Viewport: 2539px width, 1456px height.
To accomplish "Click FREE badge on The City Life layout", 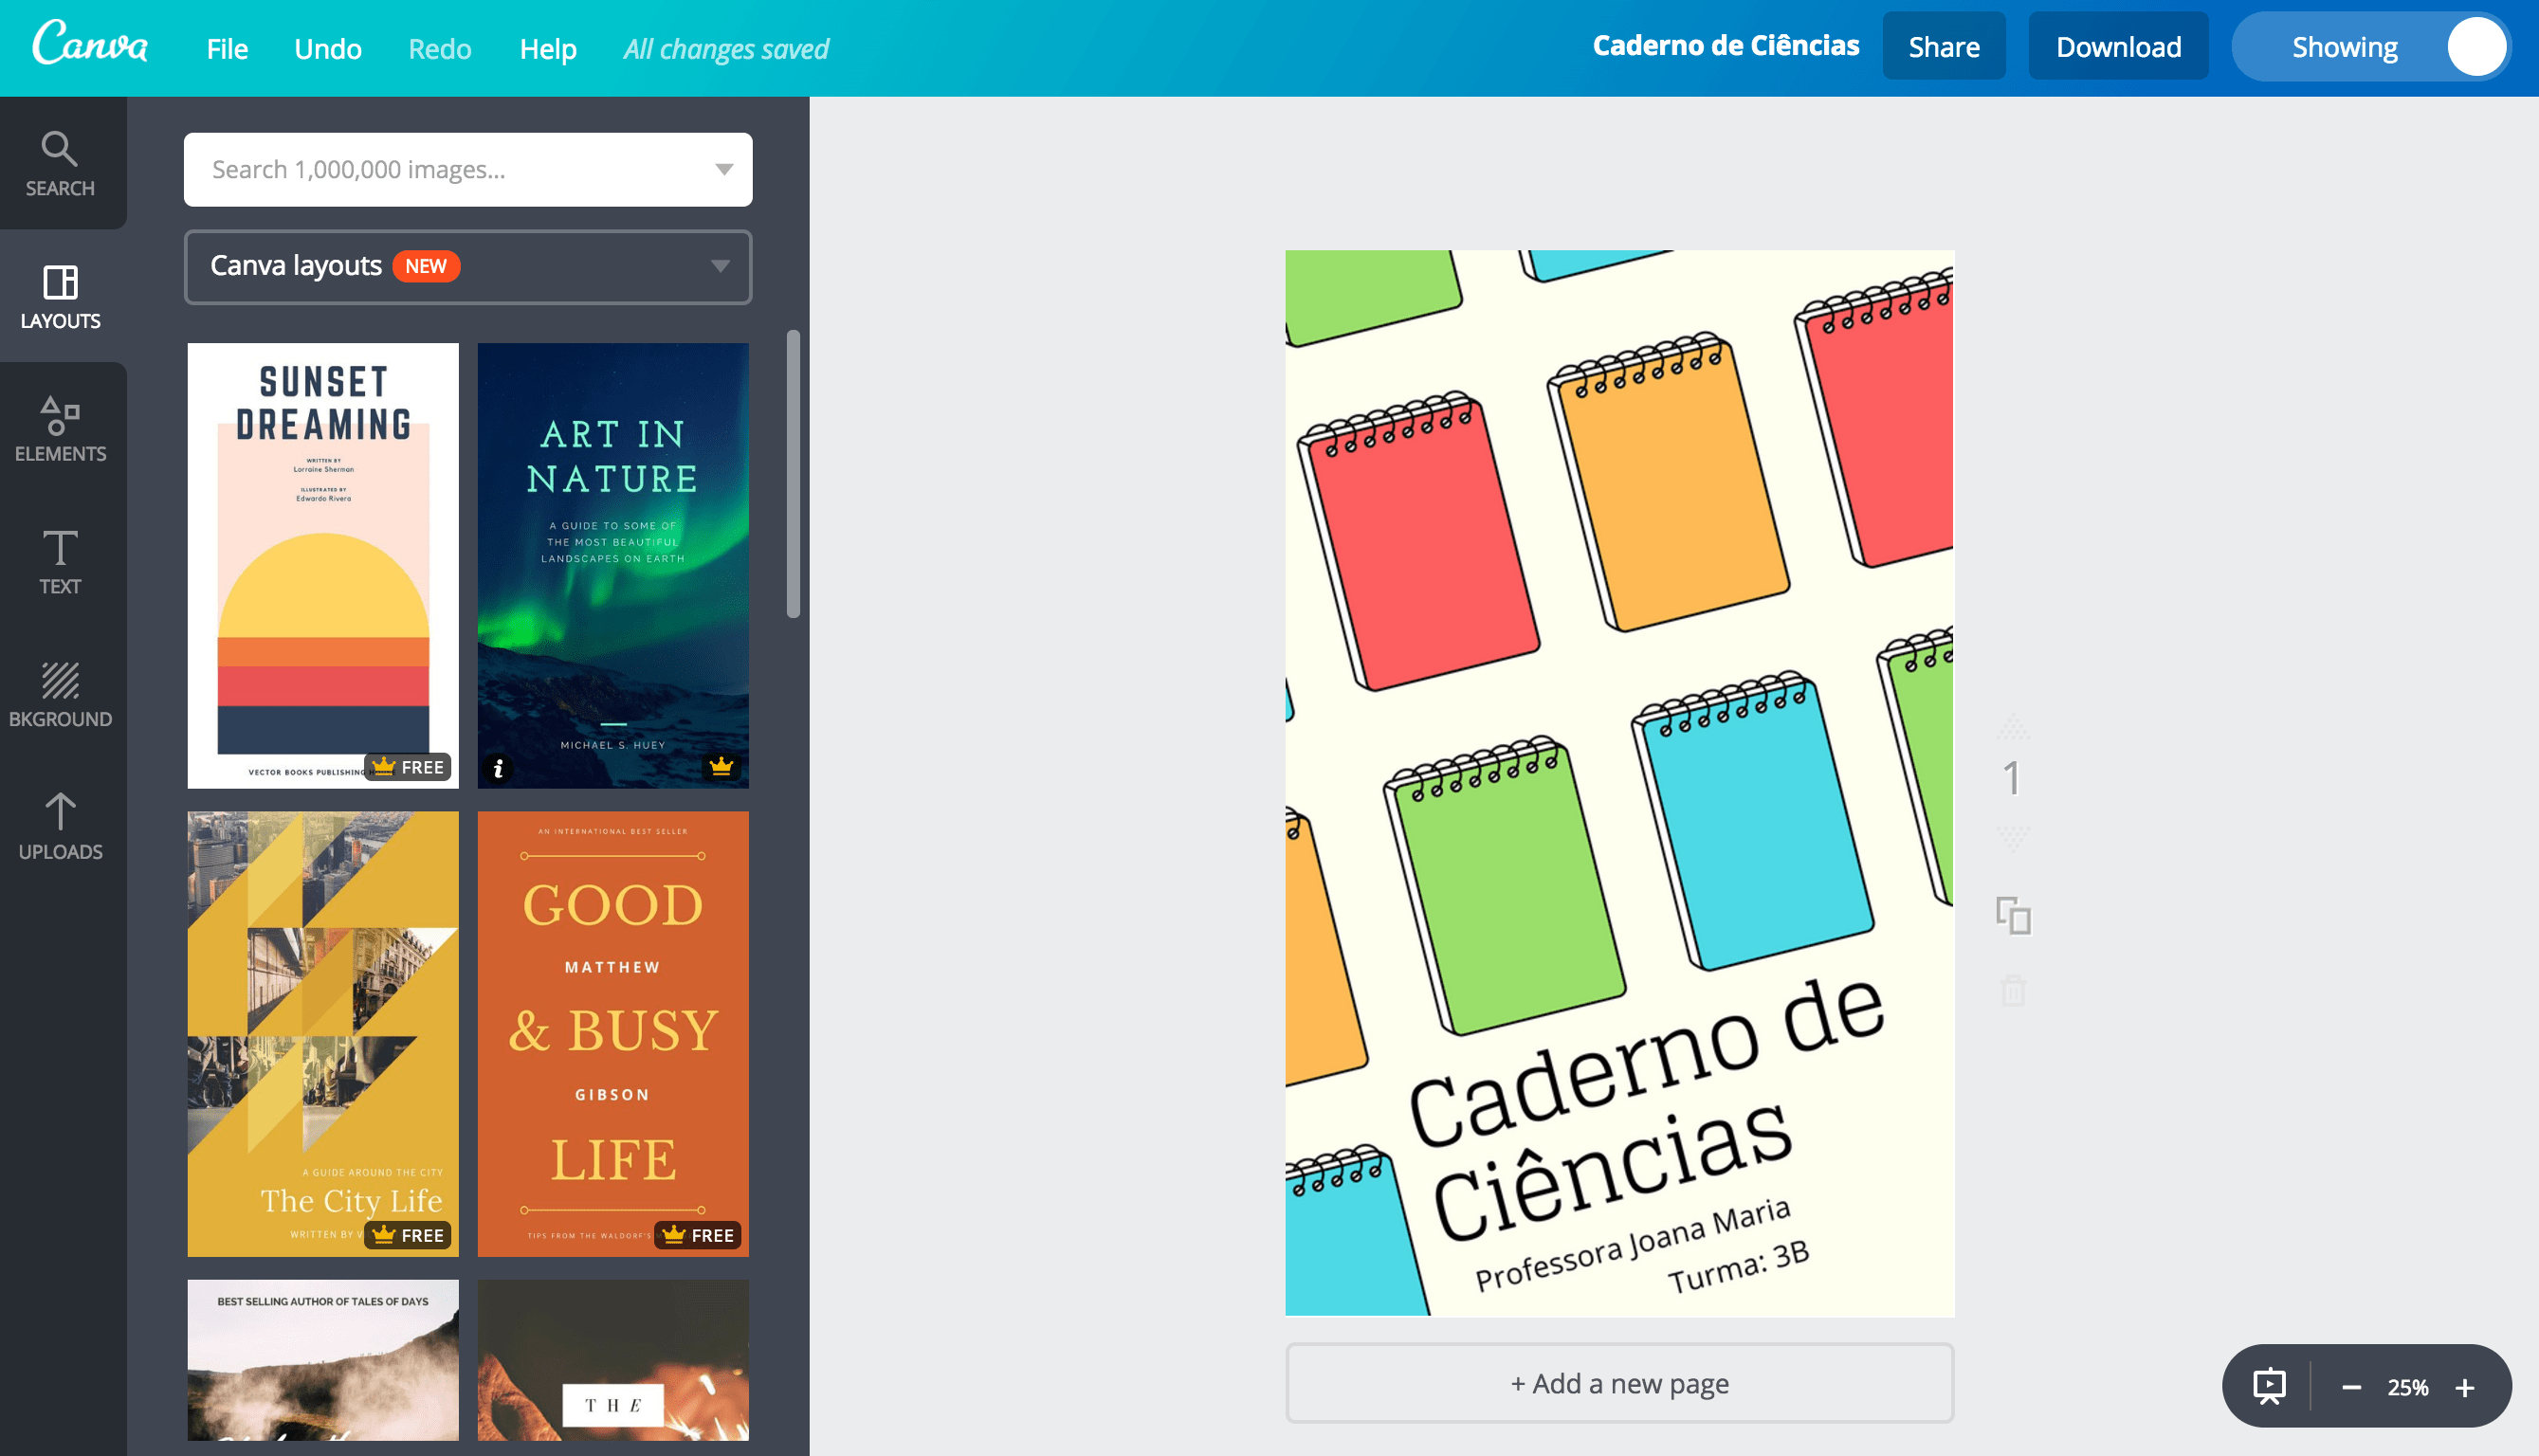I will point(408,1235).
